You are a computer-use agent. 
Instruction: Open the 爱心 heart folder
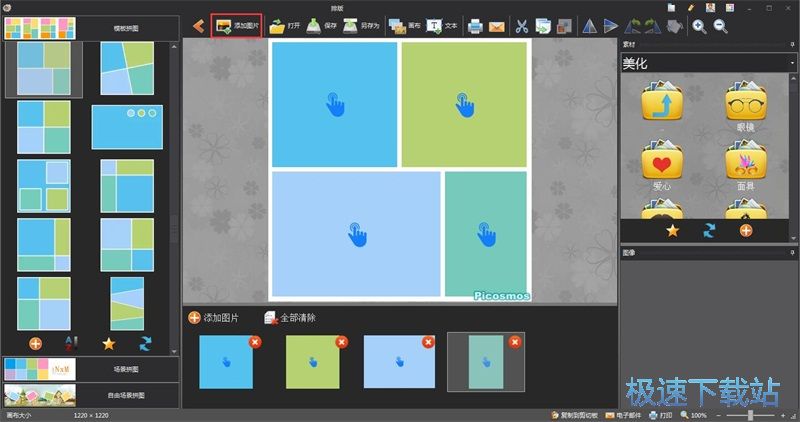point(662,165)
